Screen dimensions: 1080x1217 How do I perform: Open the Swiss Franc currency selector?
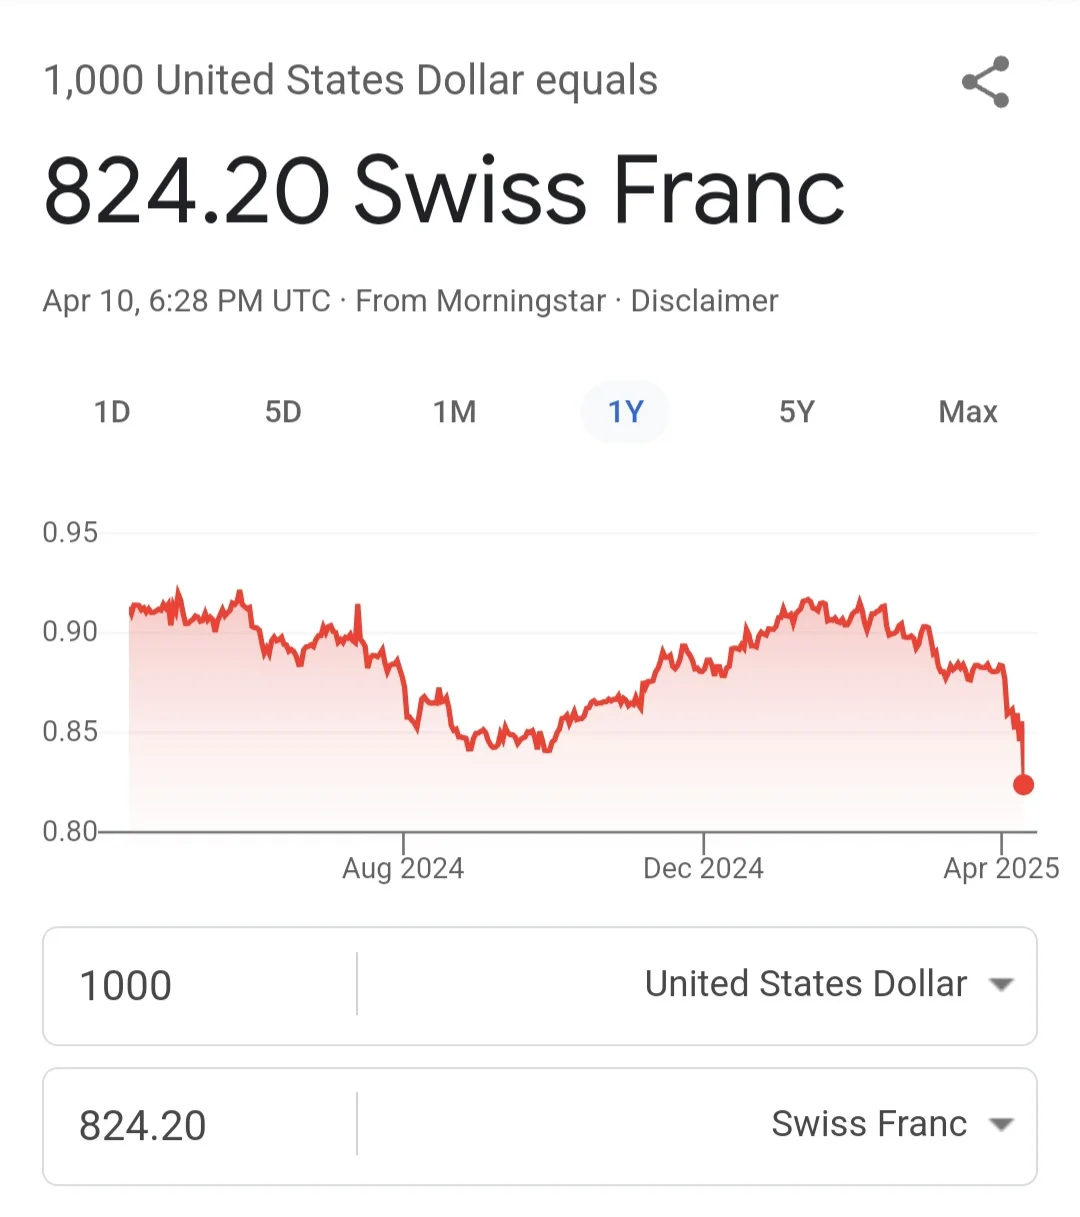pyautogui.click(x=869, y=1125)
